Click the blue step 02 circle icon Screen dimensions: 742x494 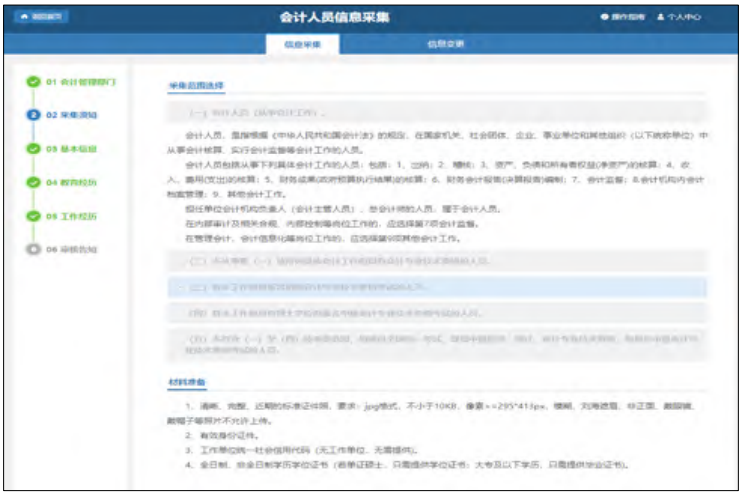coord(34,115)
